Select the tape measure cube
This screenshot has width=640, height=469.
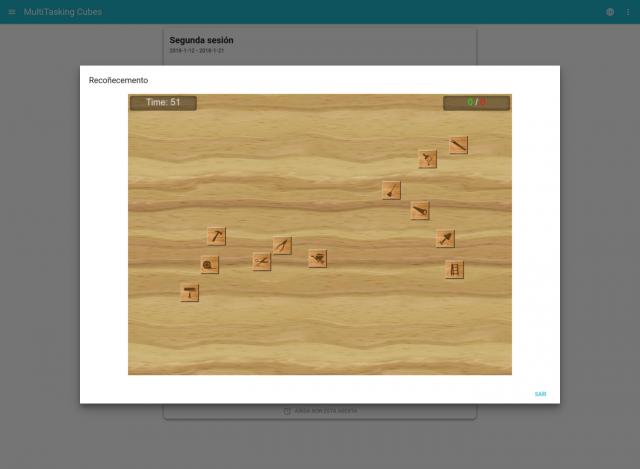tap(209, 264)
